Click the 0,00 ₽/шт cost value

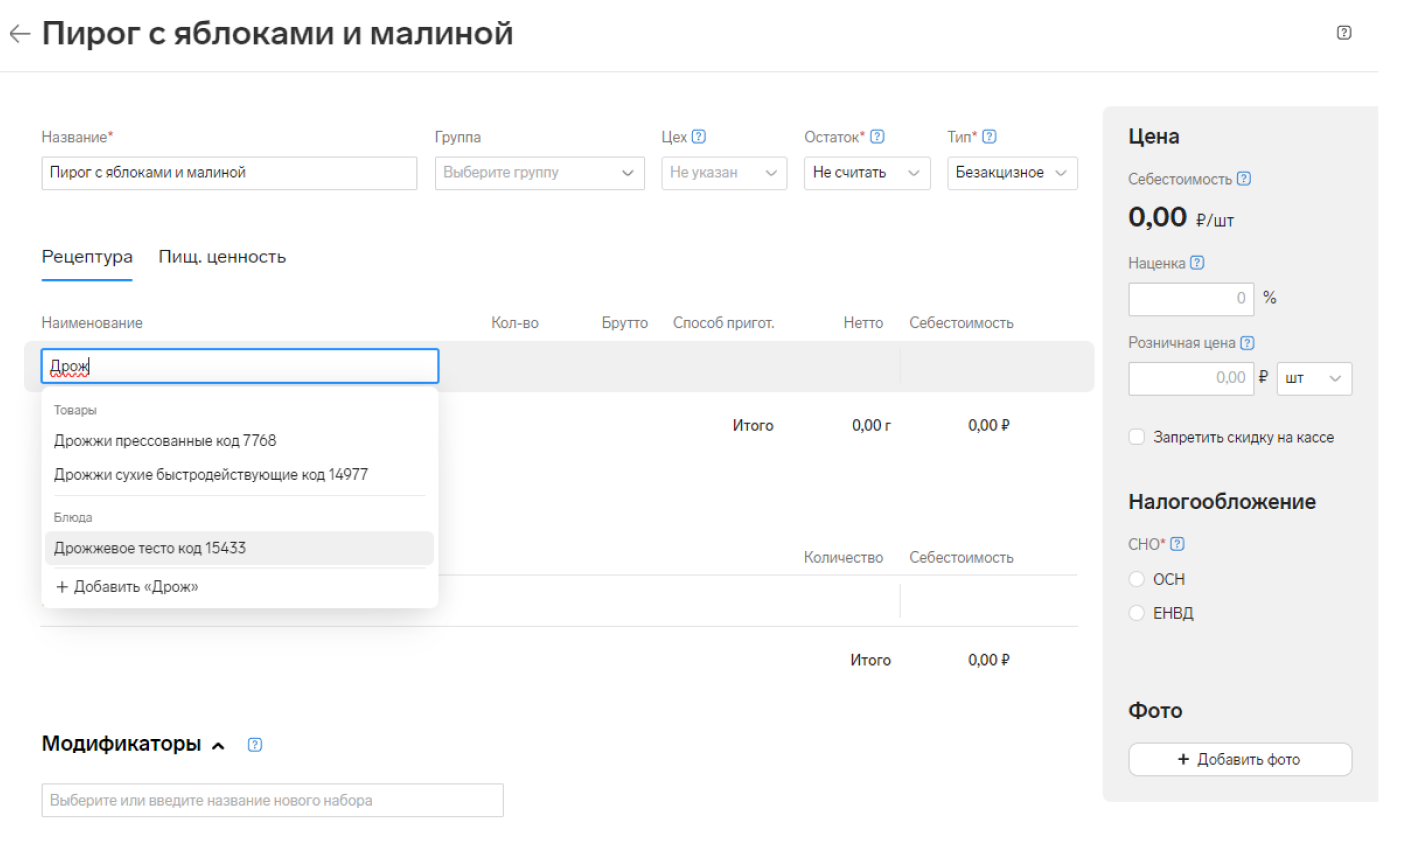[1181, 217]
